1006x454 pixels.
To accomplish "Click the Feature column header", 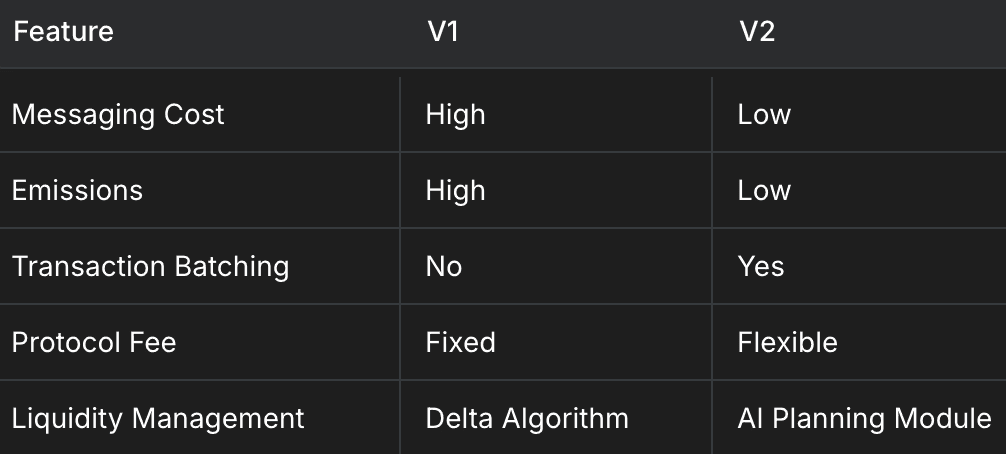I will [x=63, y=31].
